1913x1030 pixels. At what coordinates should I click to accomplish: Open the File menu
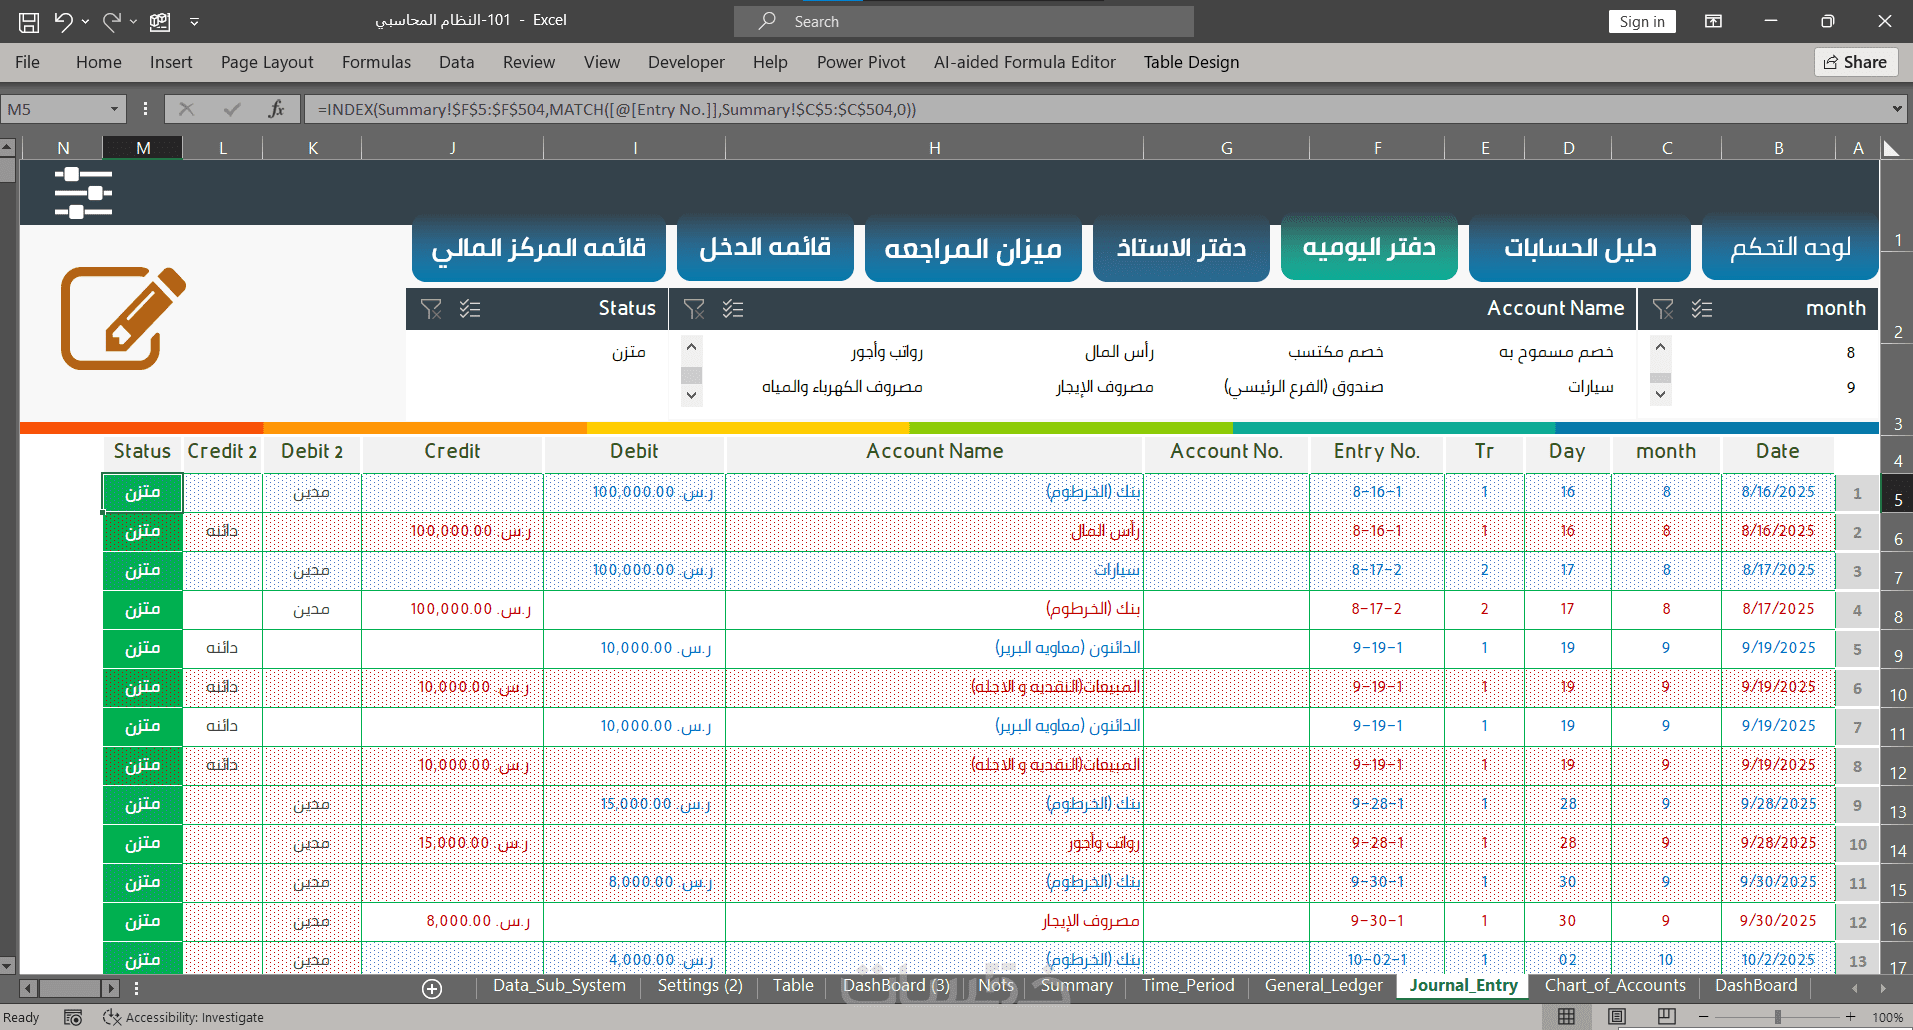(x=28, y=62)
